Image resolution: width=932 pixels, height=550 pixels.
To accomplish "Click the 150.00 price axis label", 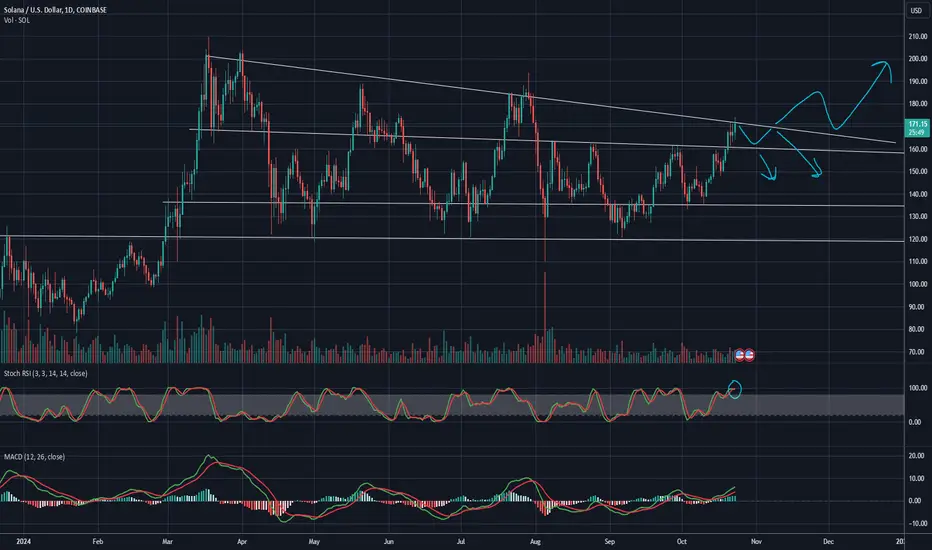I will tap(917, 171).
